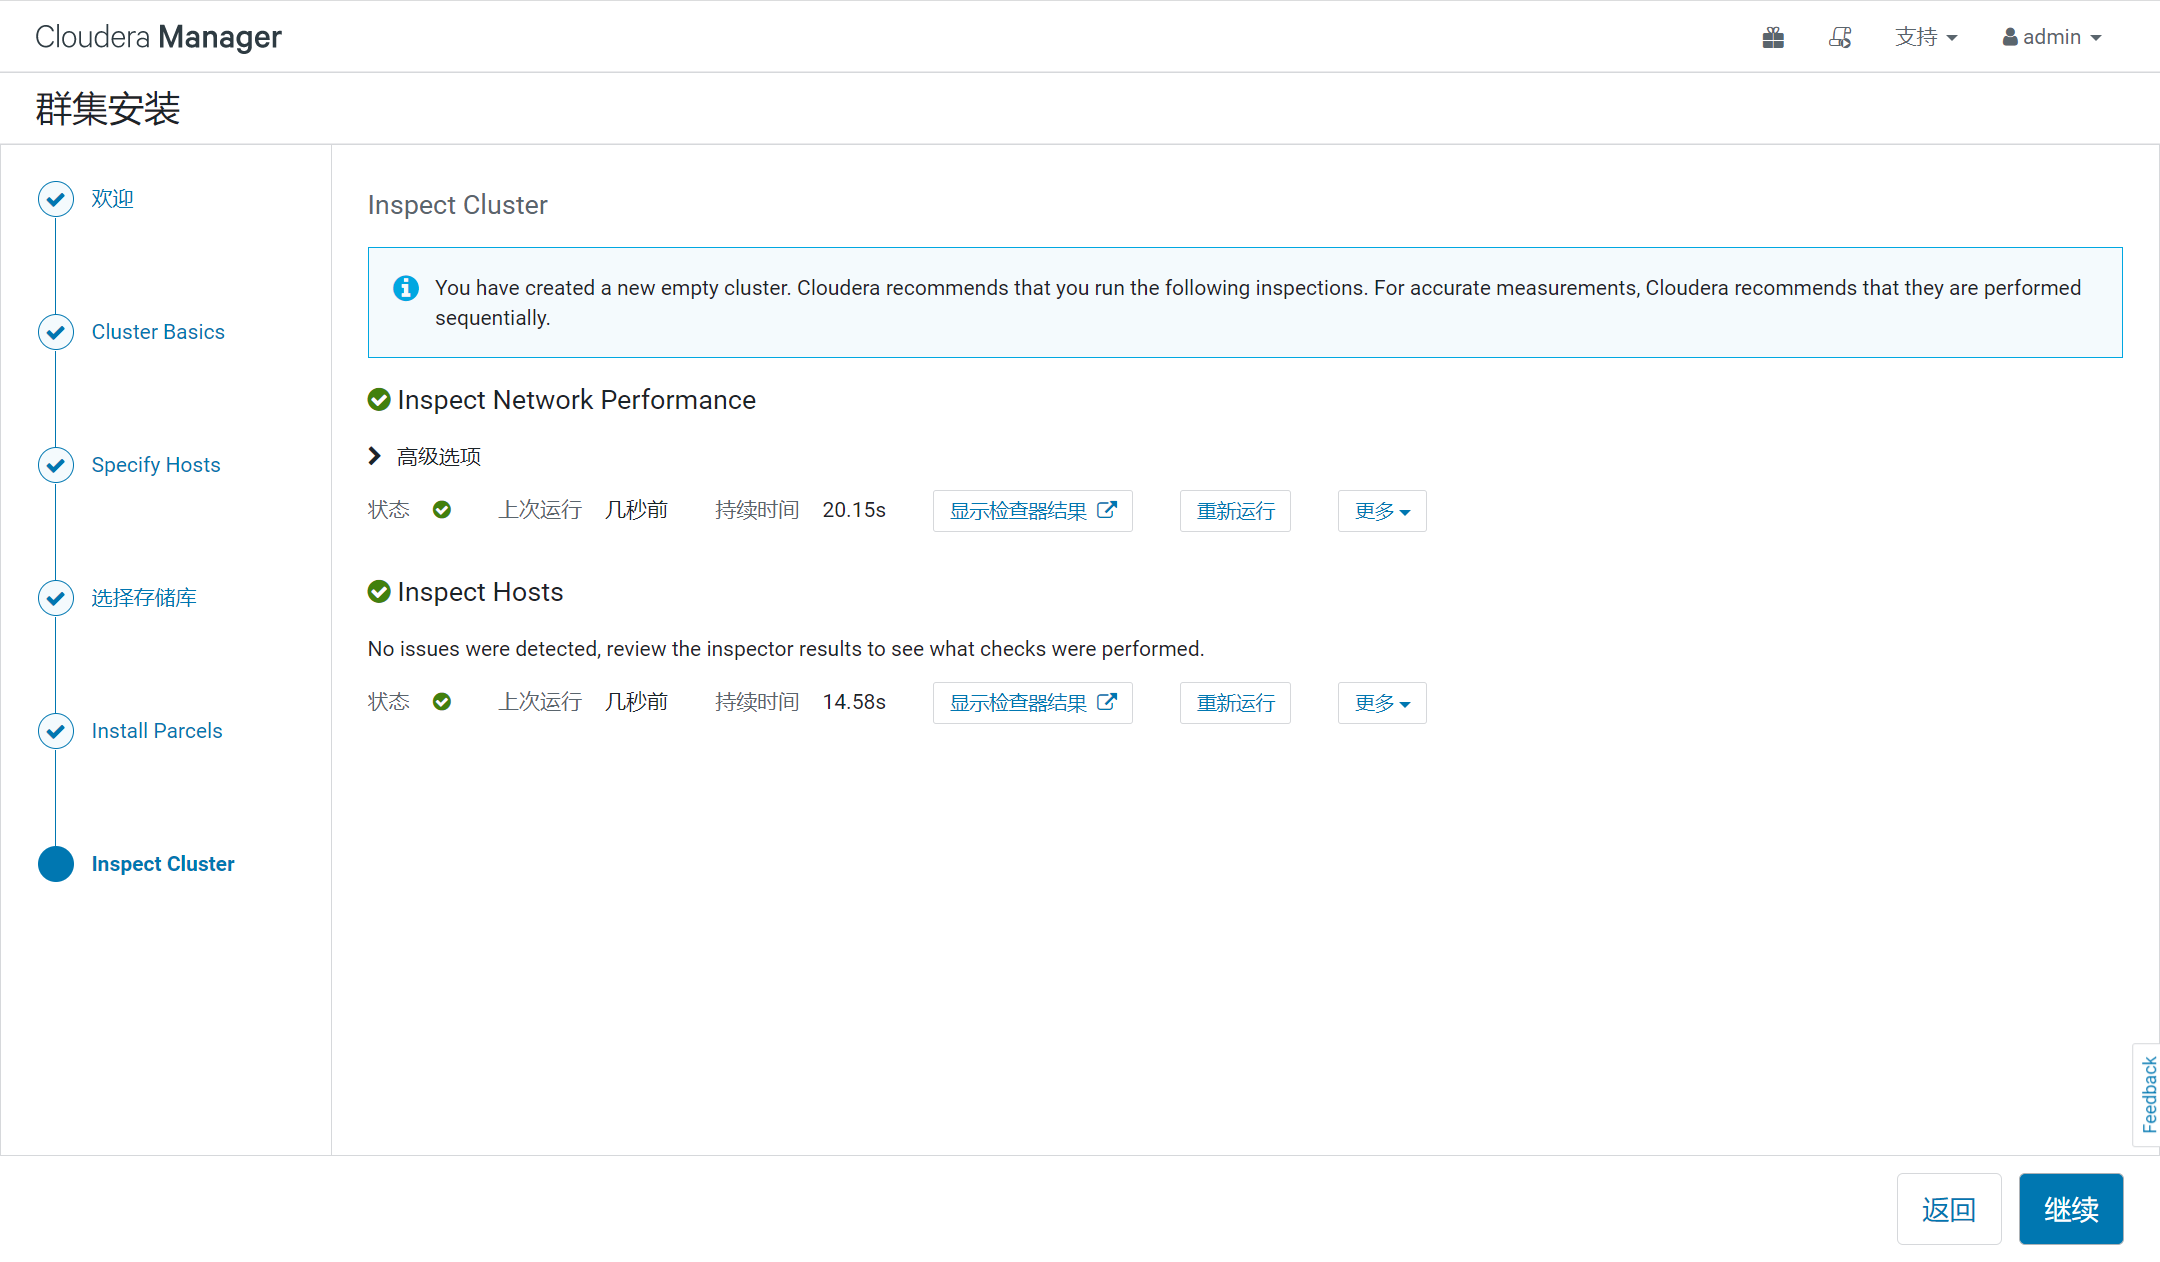Open 更多 dropdown for network inspection

tap(1382, 511)
